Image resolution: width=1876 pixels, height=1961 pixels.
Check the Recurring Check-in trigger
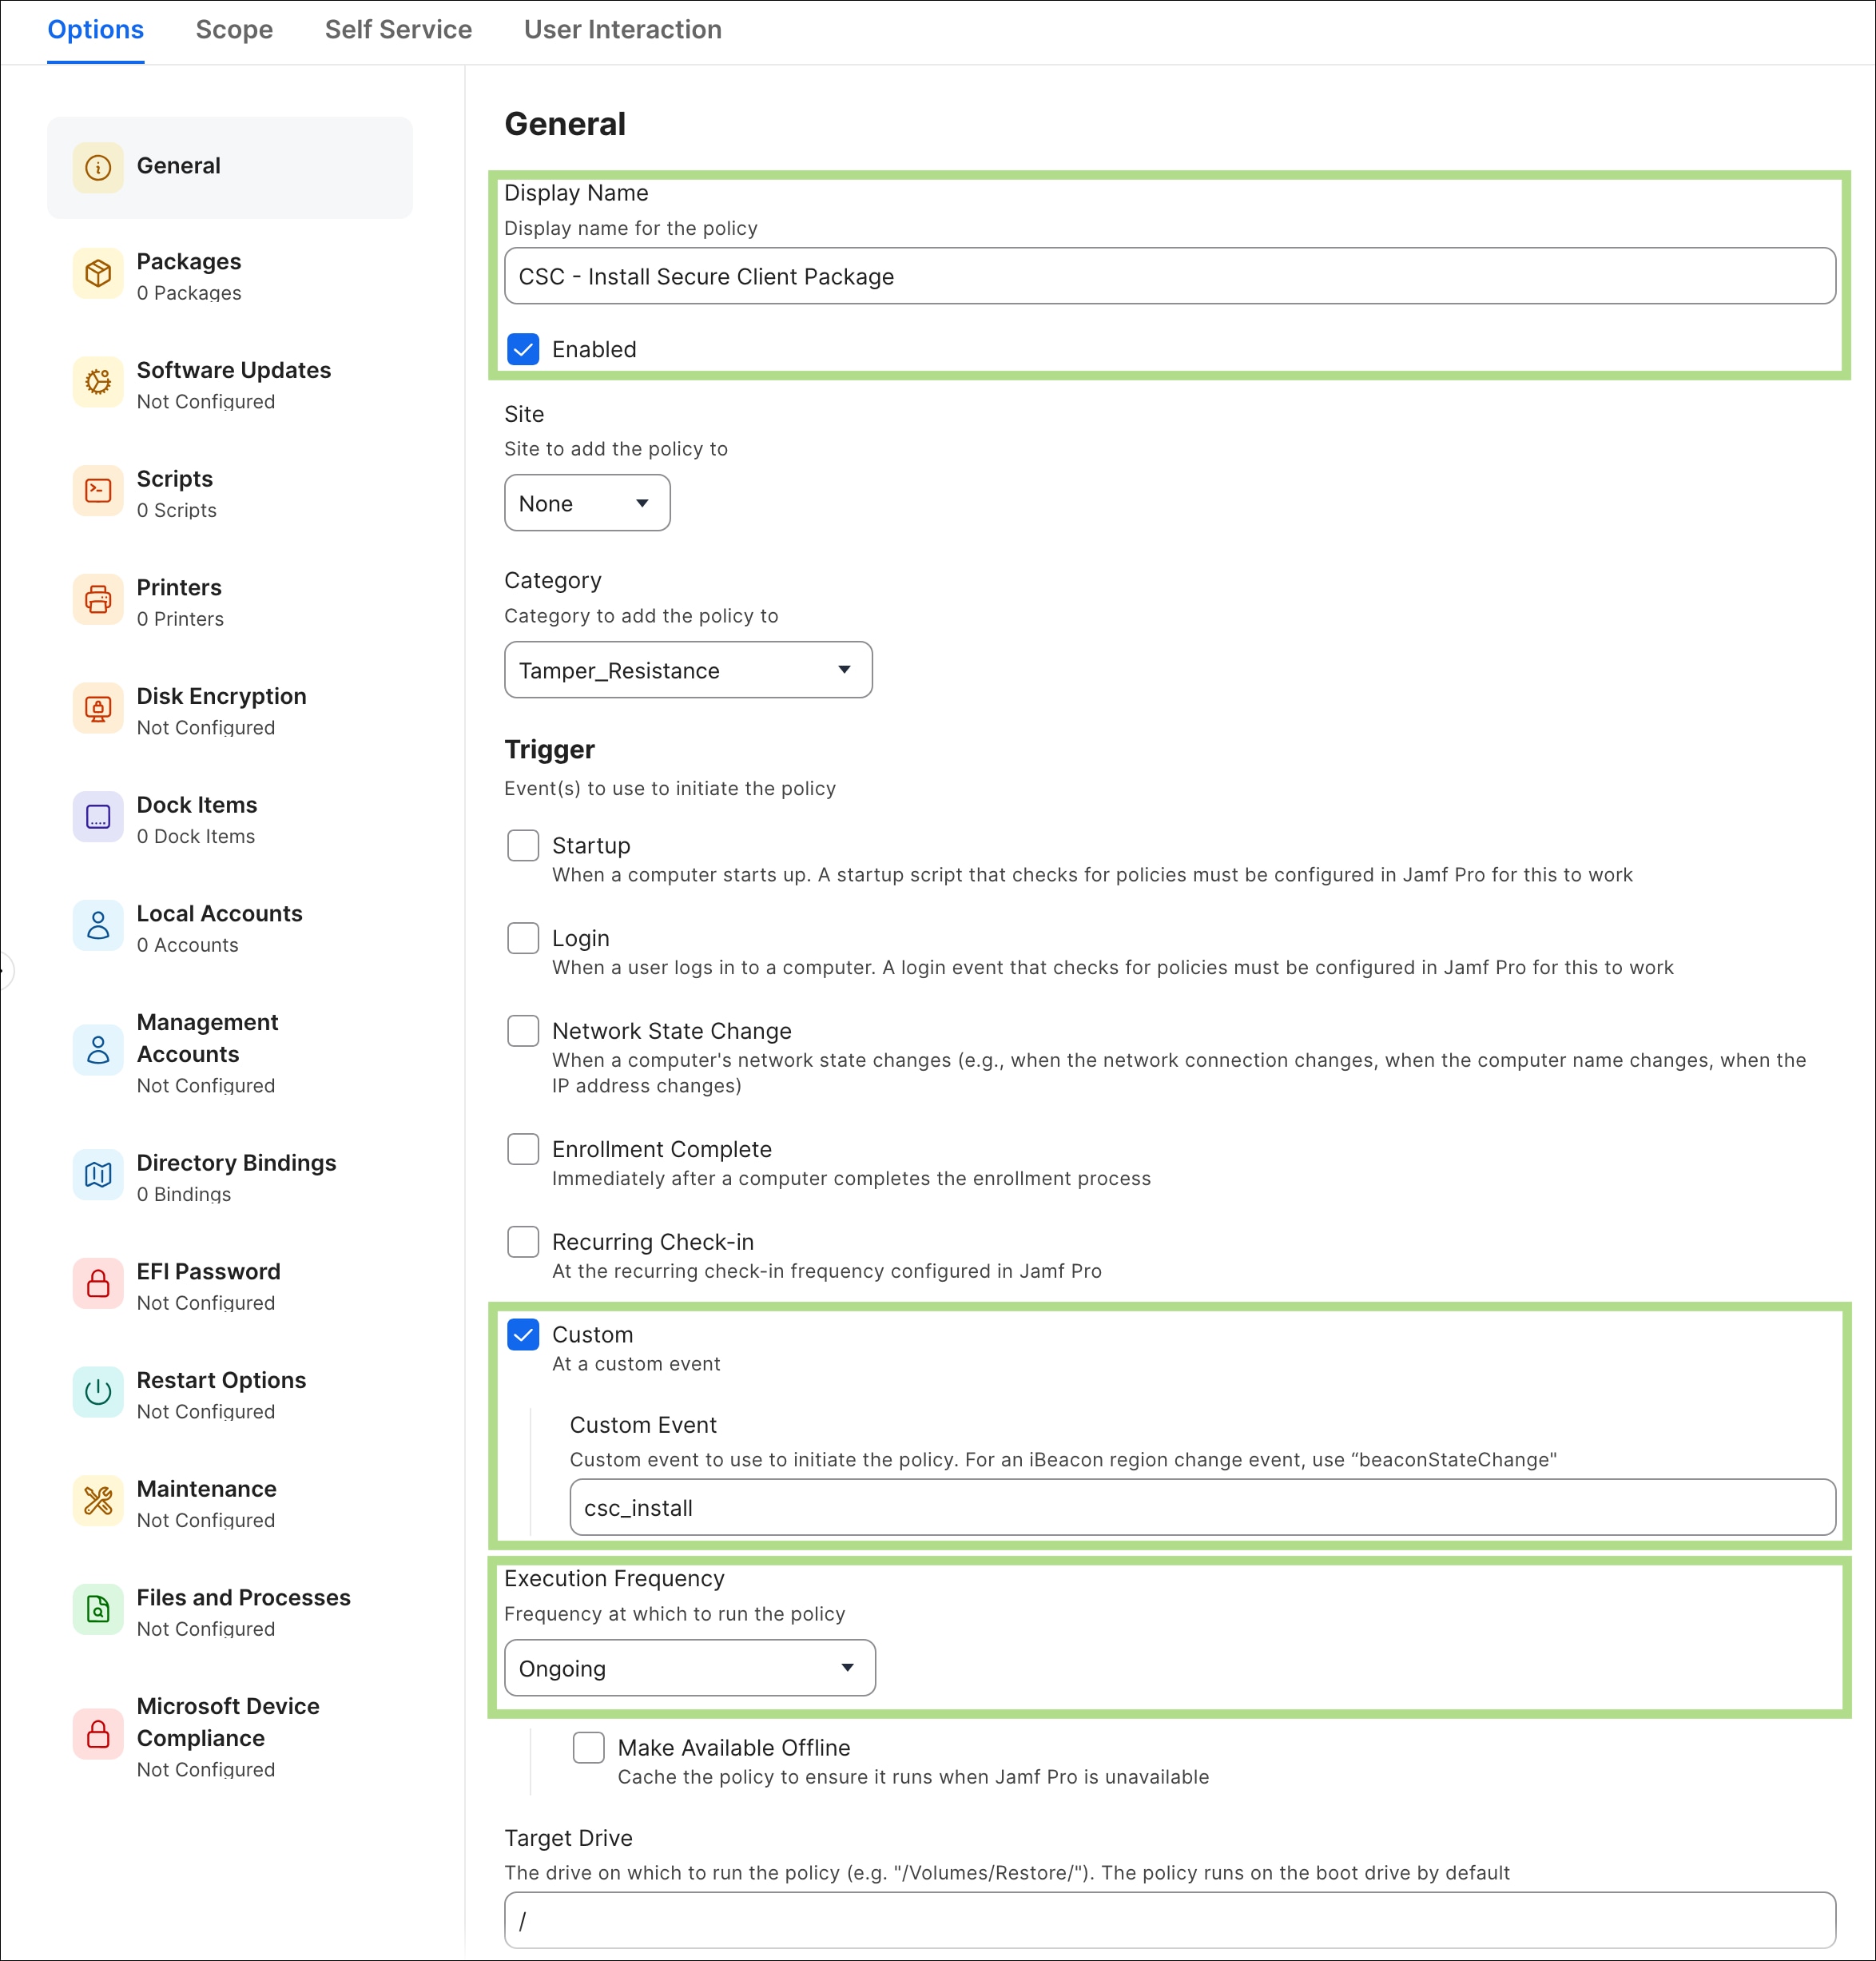click(x=523, y=1241)
